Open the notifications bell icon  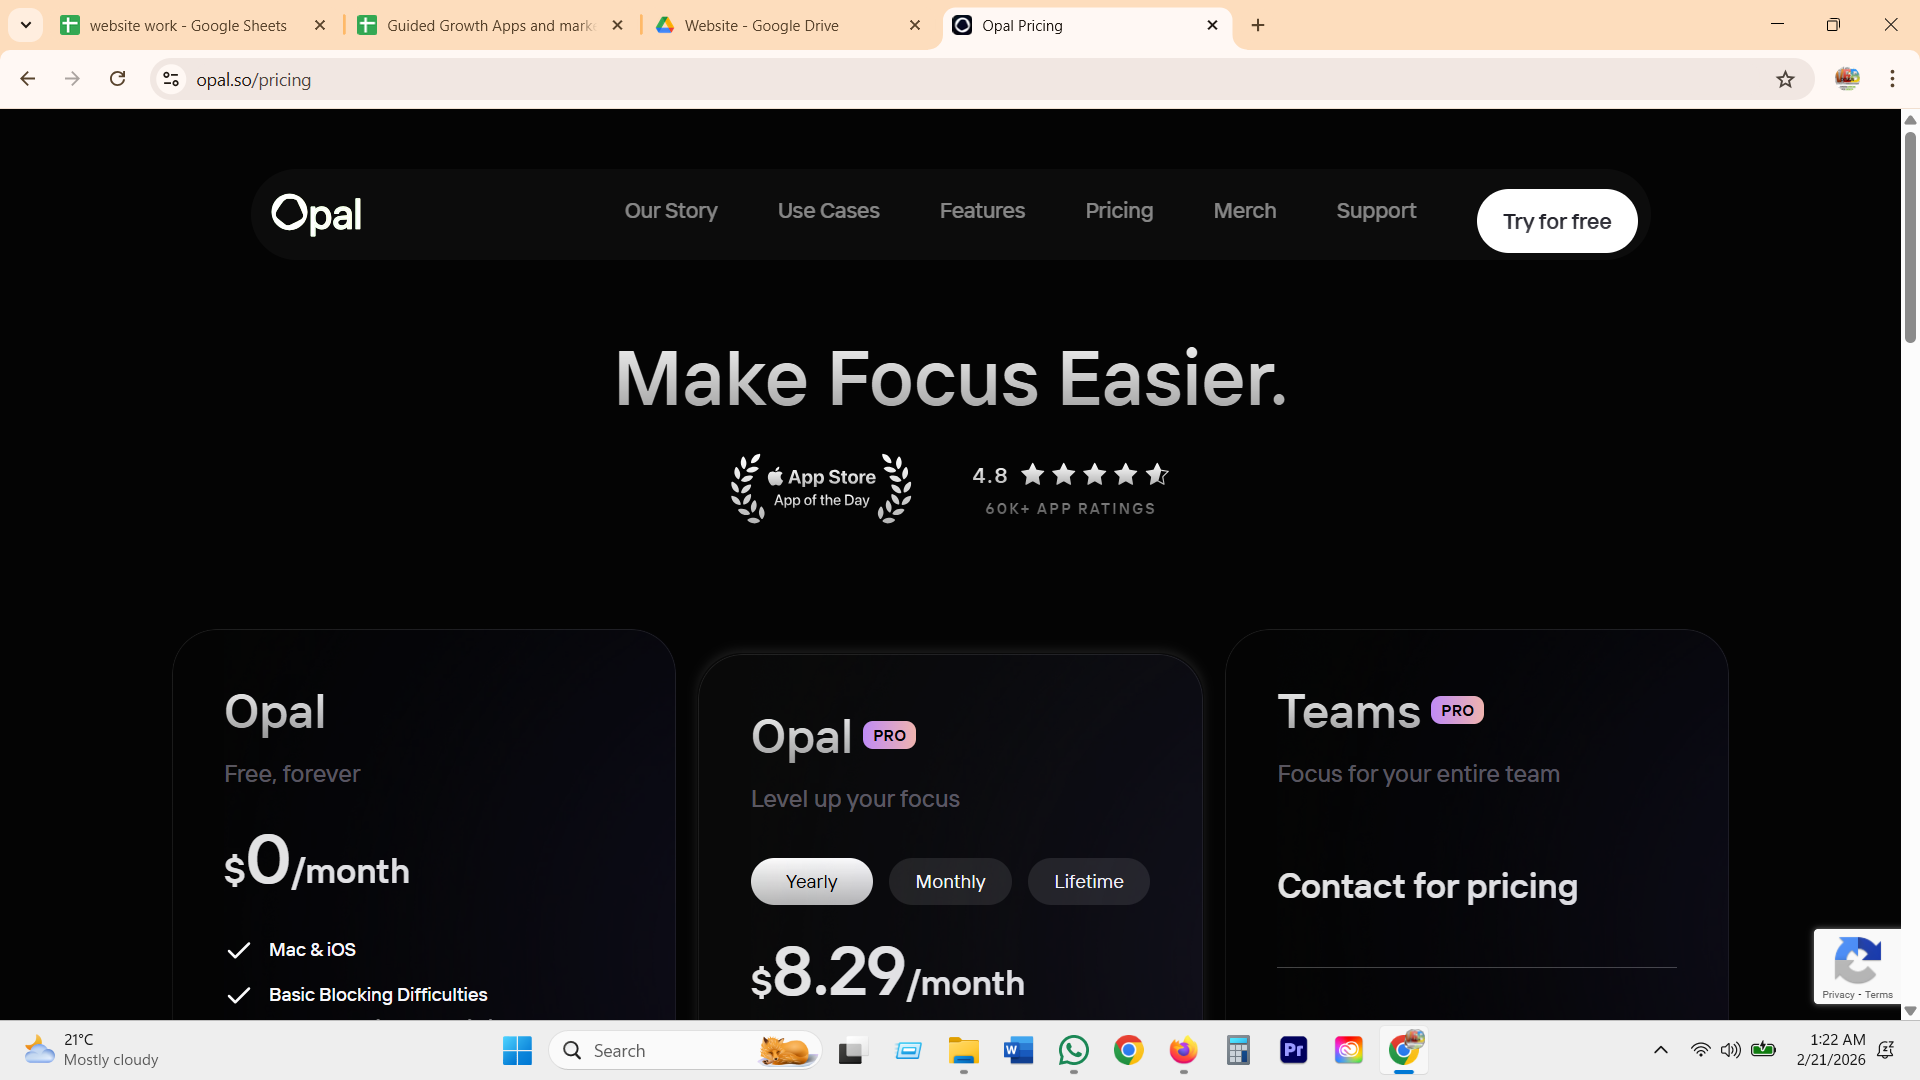pos(1886,1050)
